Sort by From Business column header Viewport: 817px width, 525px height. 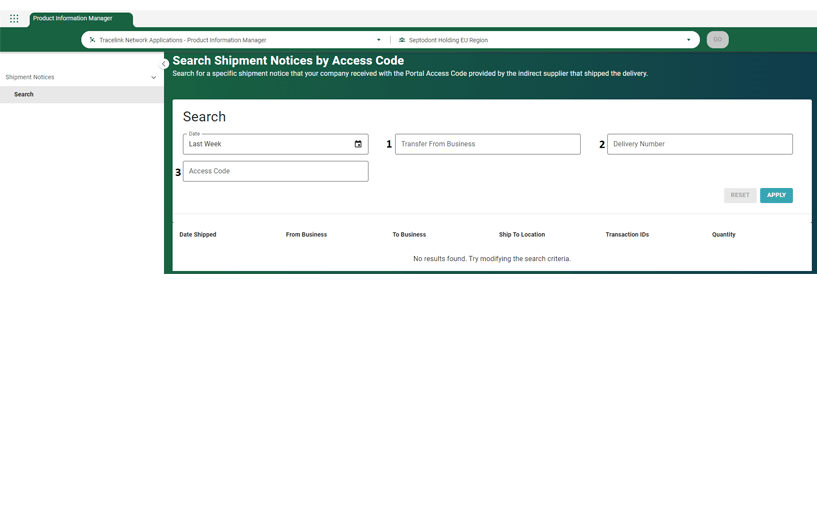(306, 235)
